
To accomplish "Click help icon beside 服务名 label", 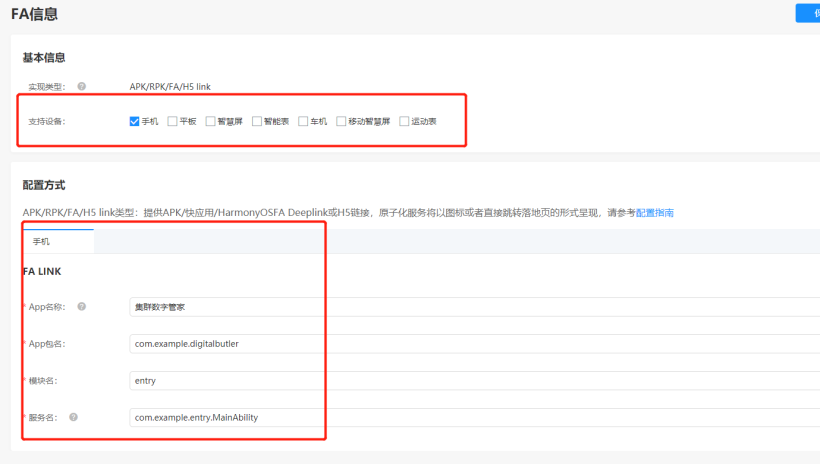I will click(x=74, y=417).
